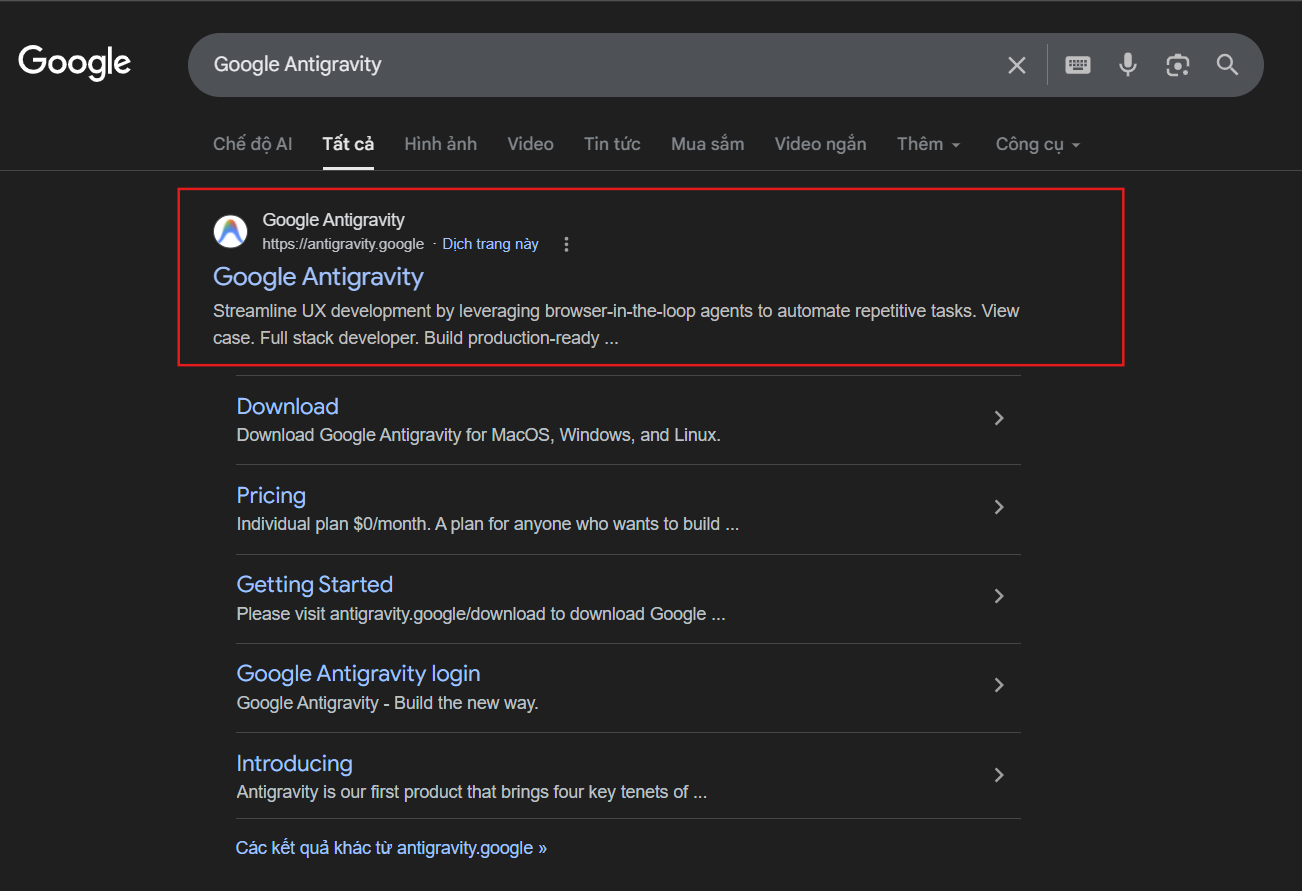Click the magnifying glass to search
Screen dimensions: 1302x891
[x=1227, y=64]
